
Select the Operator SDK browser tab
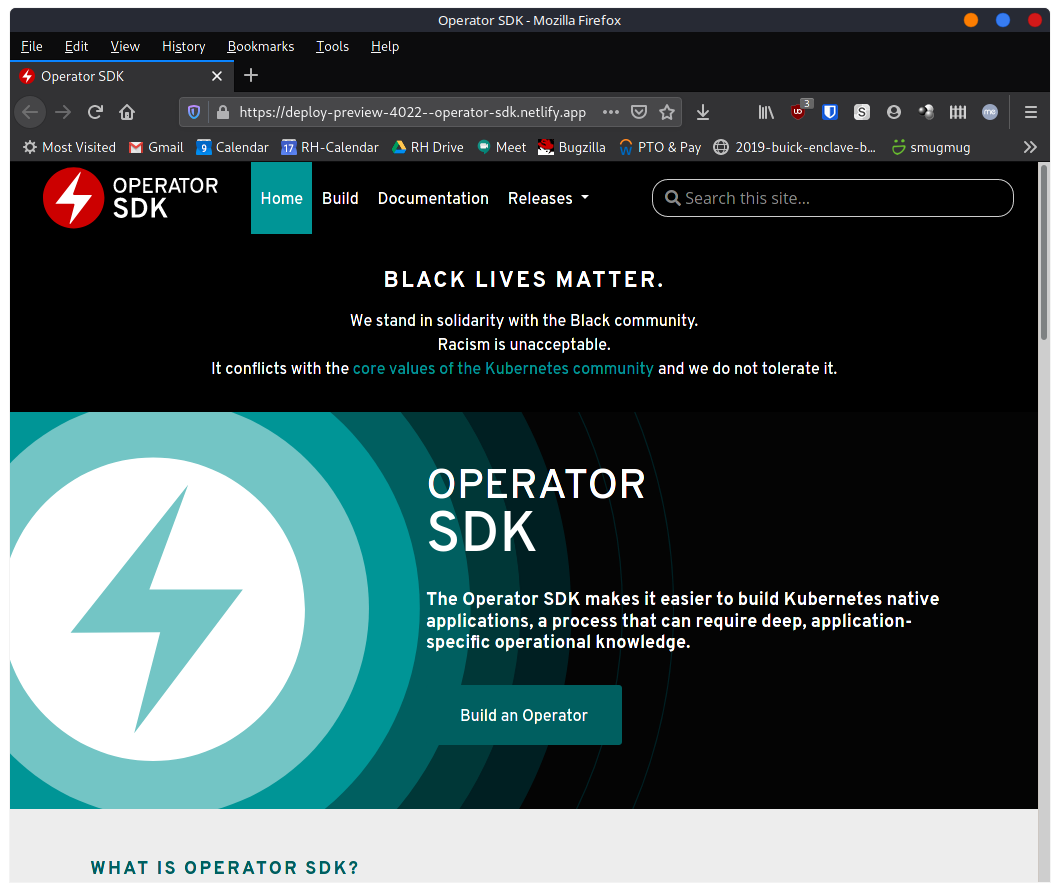pos(122,76)
